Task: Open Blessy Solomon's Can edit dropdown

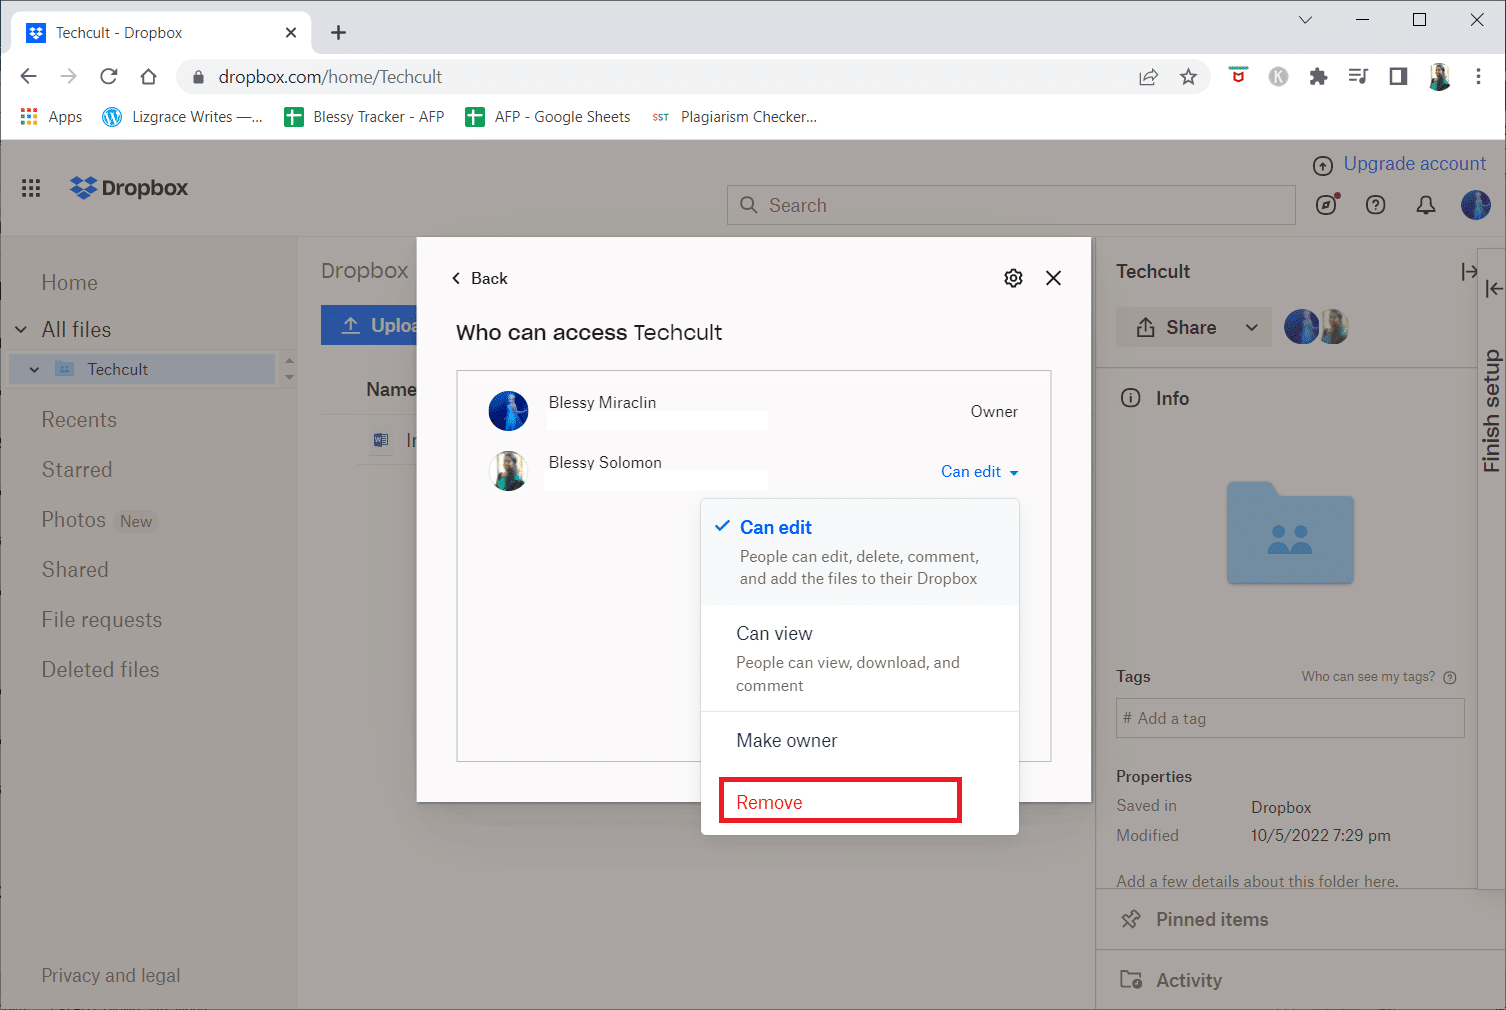Action: (979, 472)
